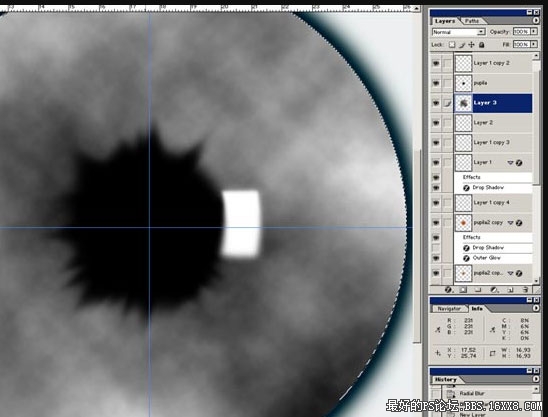The image size is (548, 417).
Task: Open Drop Shadow effect under Layer 1
Action: [488, 188]
